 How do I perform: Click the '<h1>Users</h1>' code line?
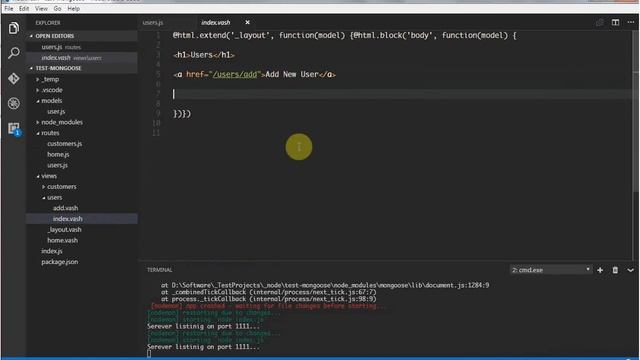click(204, 55)
